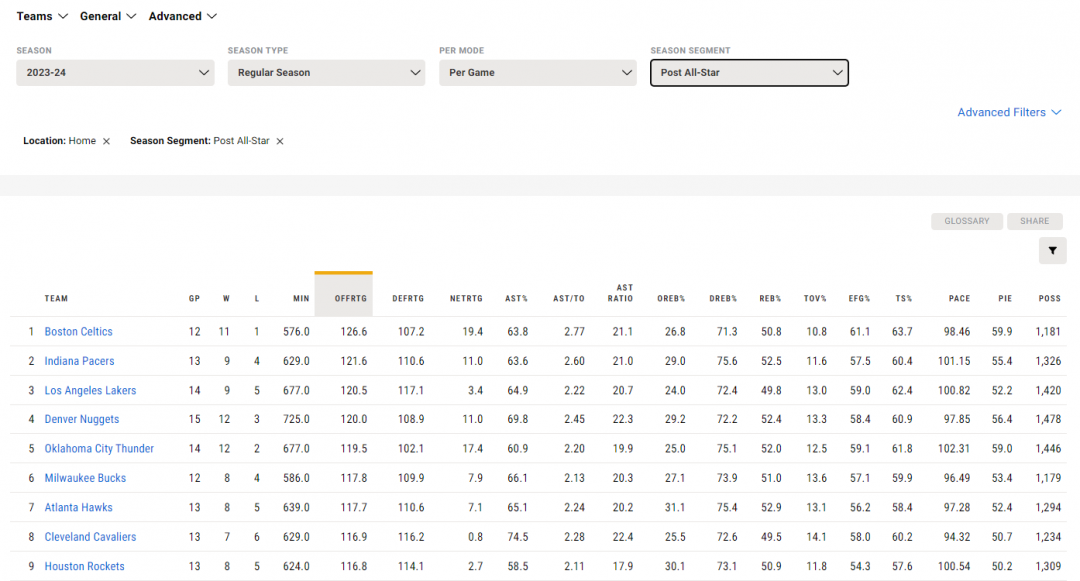Select Pacers pace value 101.15
The image size is (1080, 581).
pos(954,361)
